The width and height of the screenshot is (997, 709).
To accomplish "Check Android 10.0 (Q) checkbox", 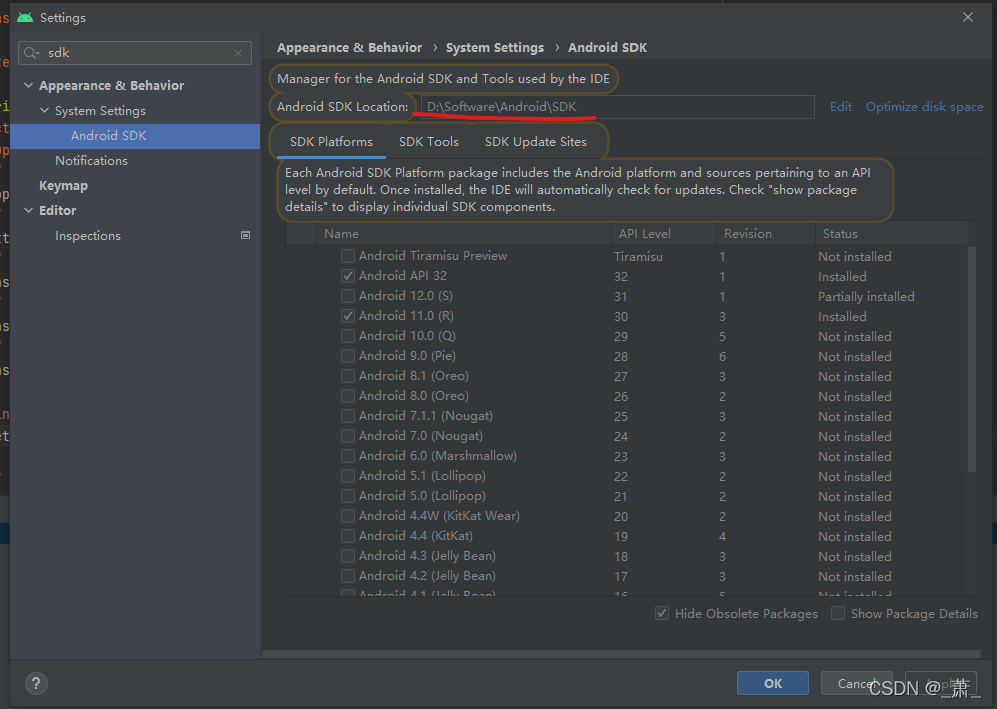I will click(348, 336).
